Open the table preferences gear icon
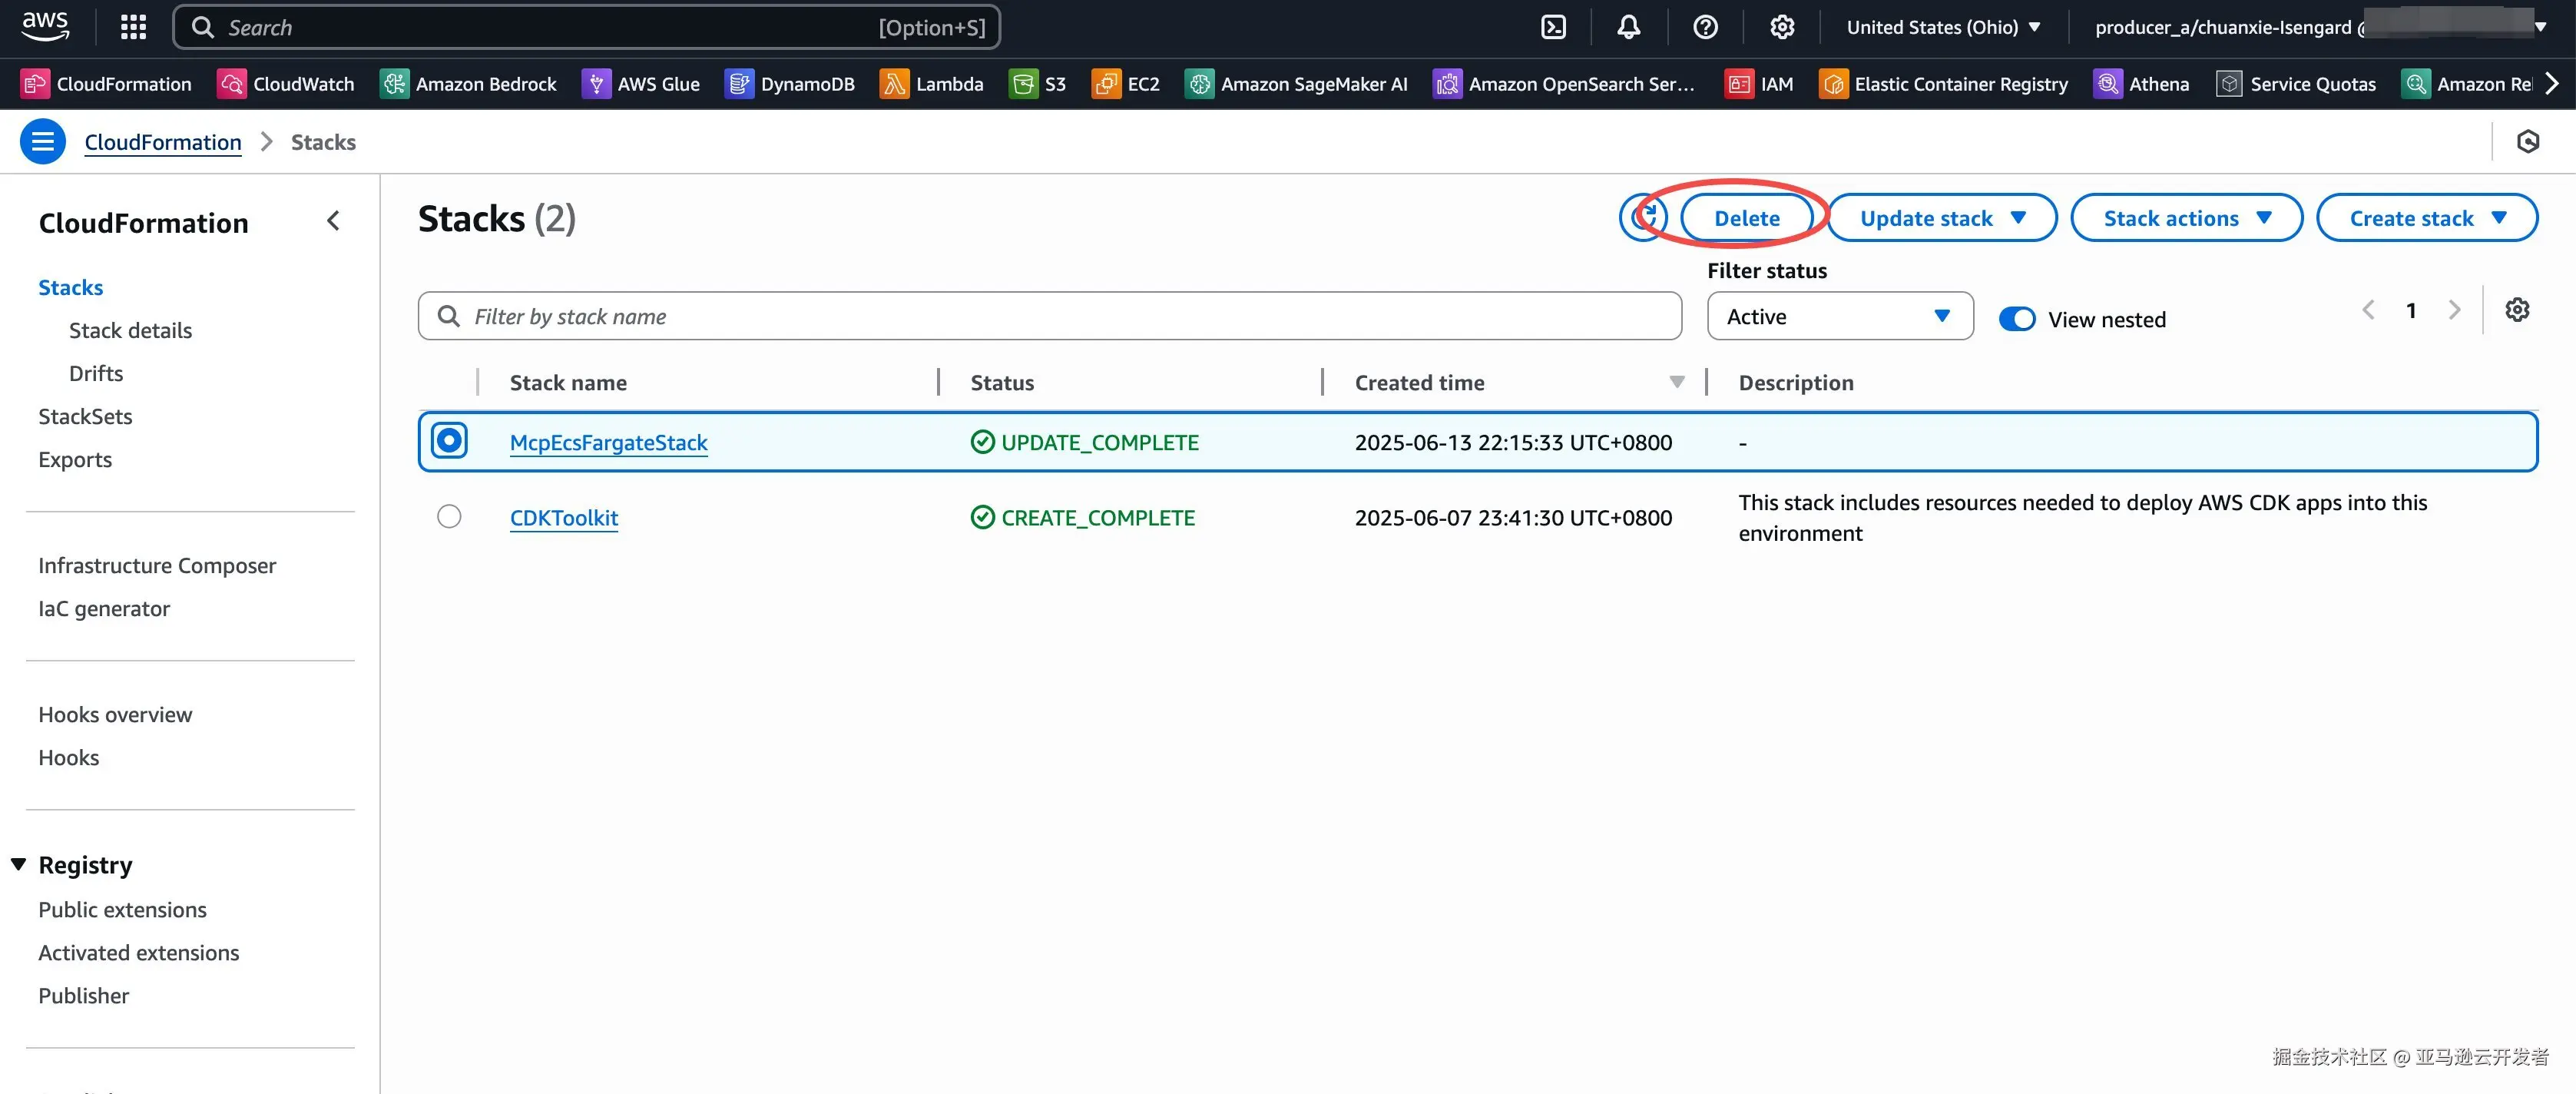 2516,310
